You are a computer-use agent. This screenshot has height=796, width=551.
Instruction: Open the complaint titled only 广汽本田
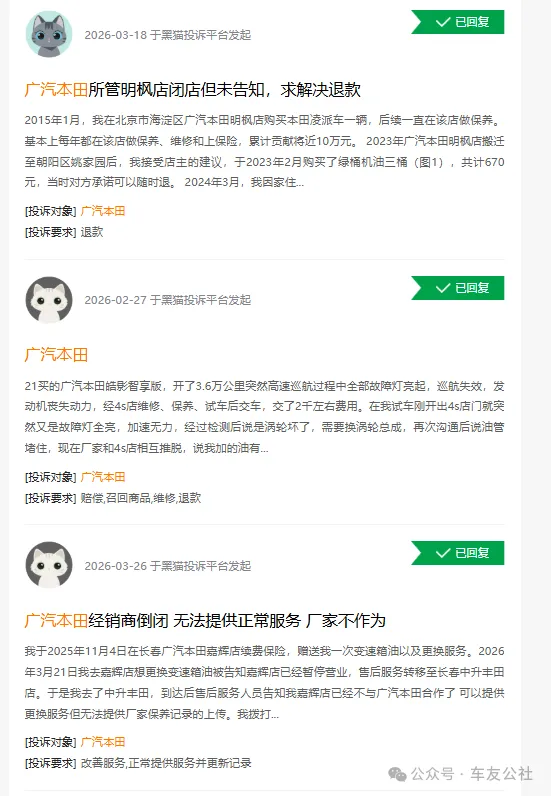[56, 354]
